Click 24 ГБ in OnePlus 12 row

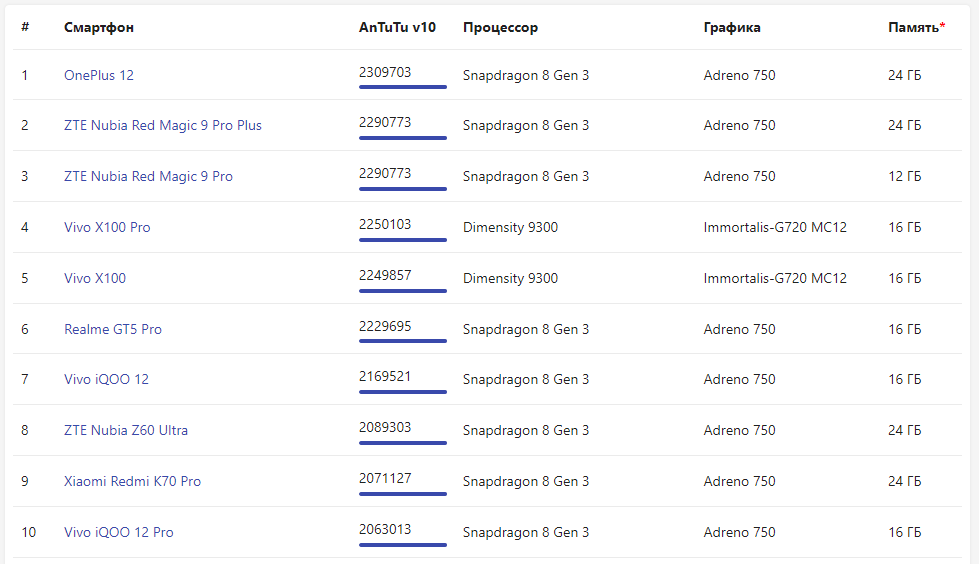[905, 75]
